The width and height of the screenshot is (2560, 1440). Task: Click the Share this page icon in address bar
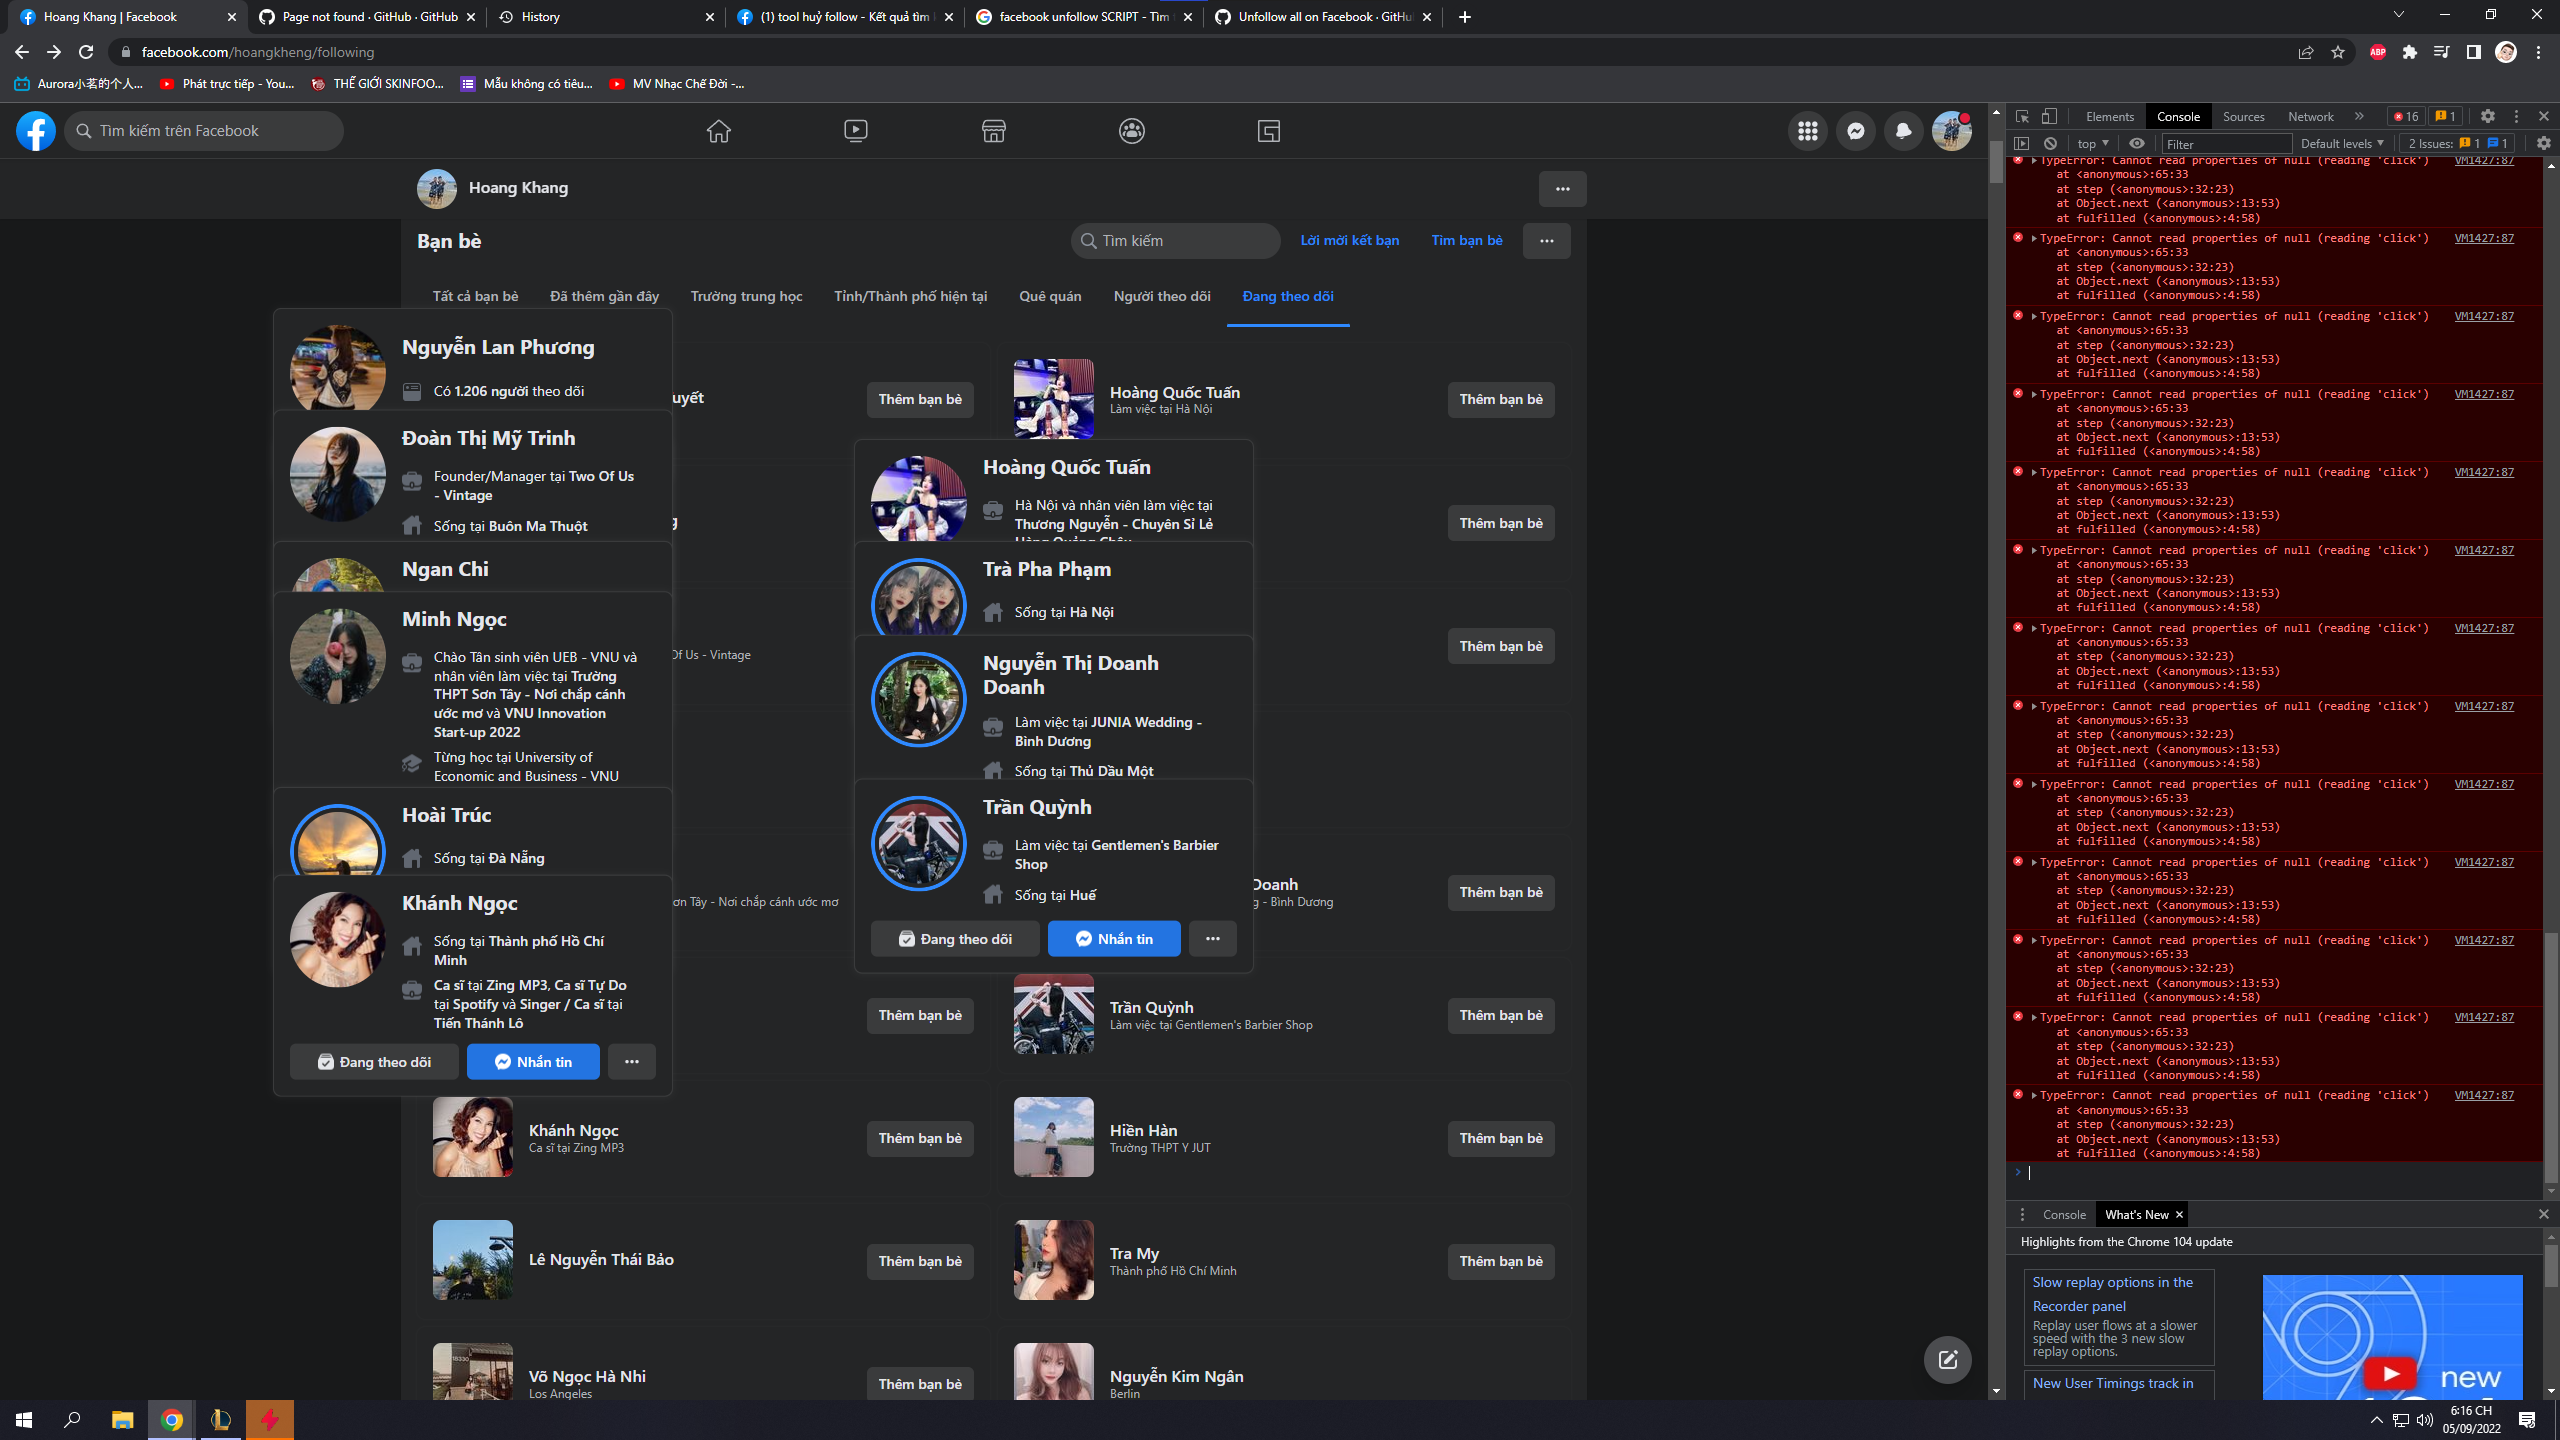tap(2306, 52)
